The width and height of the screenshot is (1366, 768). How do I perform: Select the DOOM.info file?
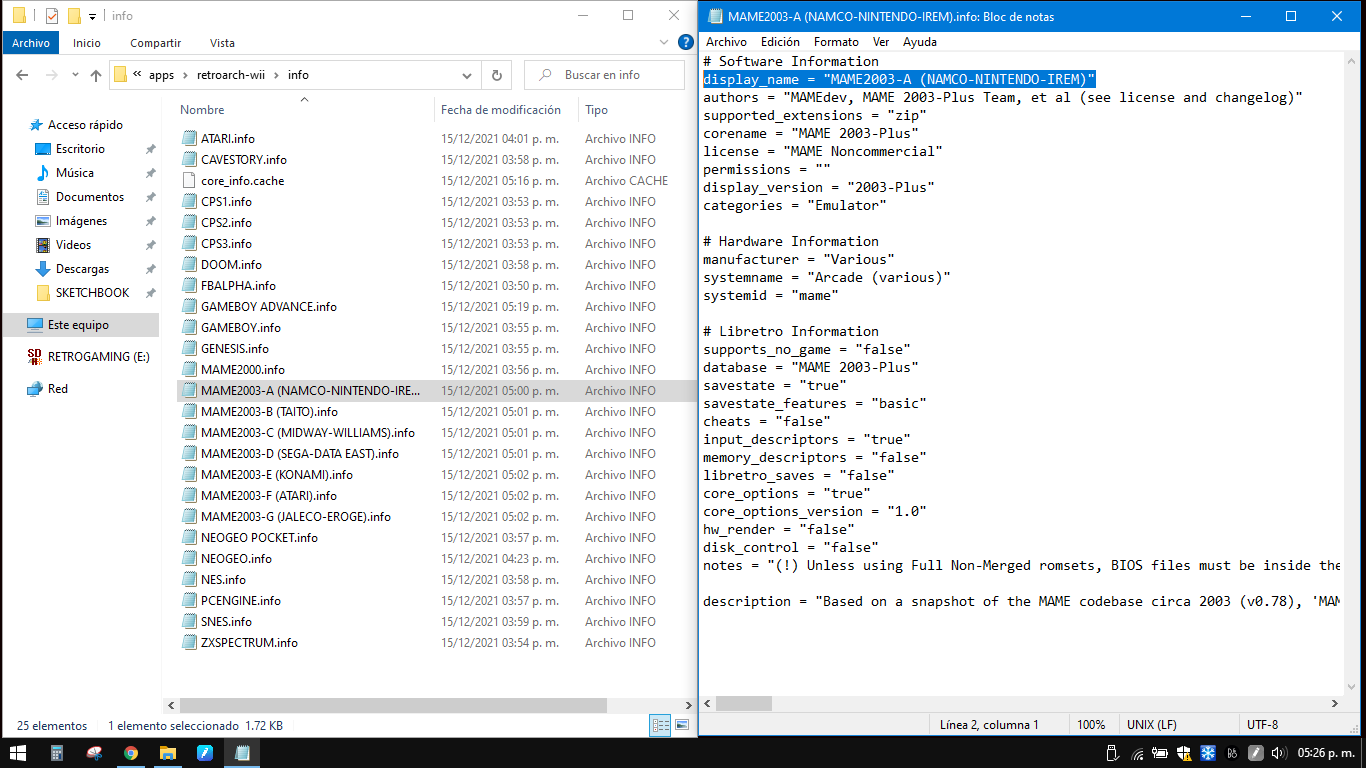click(x=231, y=265)
